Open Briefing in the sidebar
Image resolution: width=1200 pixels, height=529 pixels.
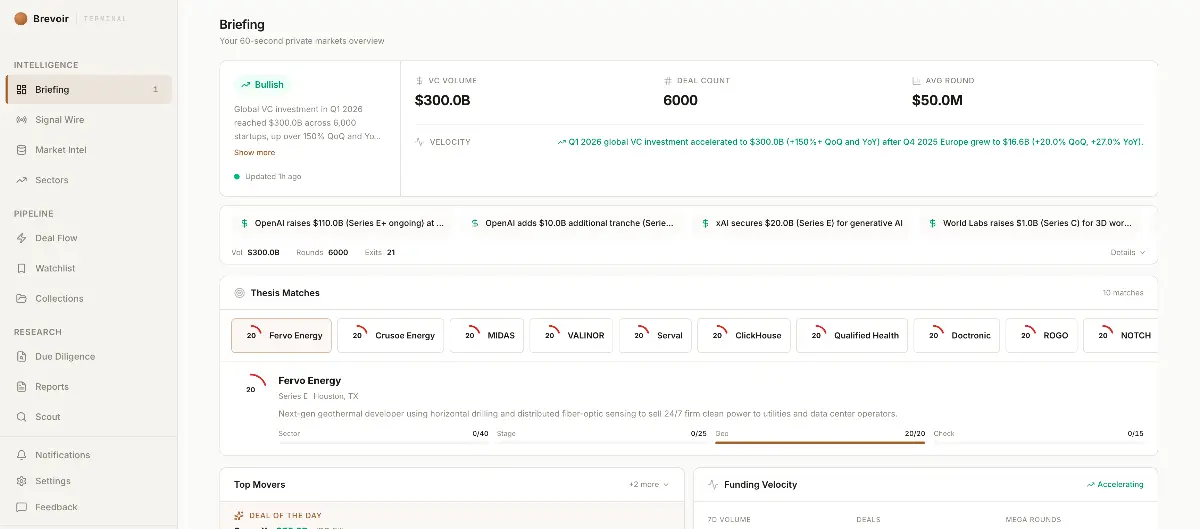[88, 89]
